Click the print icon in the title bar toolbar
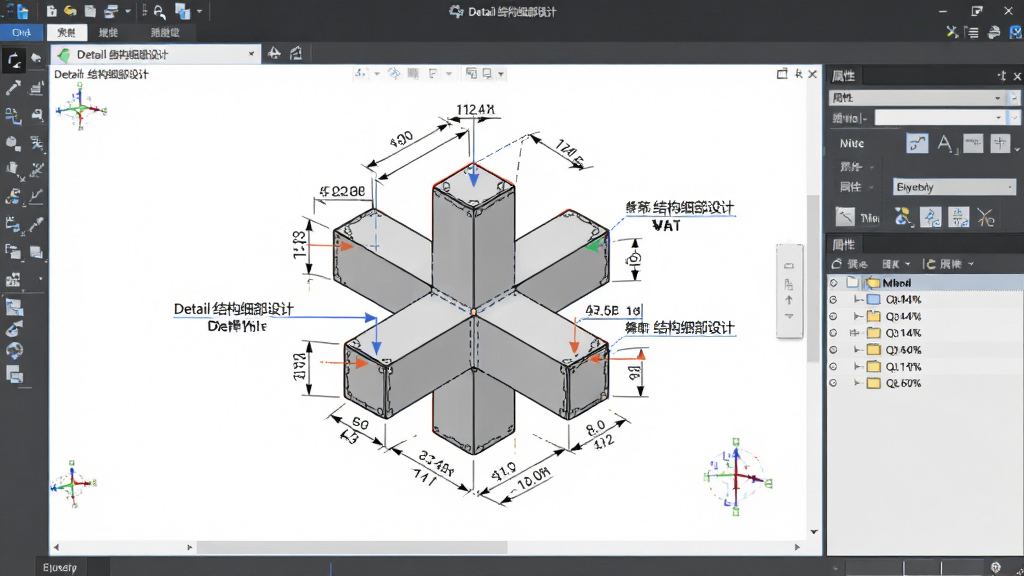 coord(111,11)
